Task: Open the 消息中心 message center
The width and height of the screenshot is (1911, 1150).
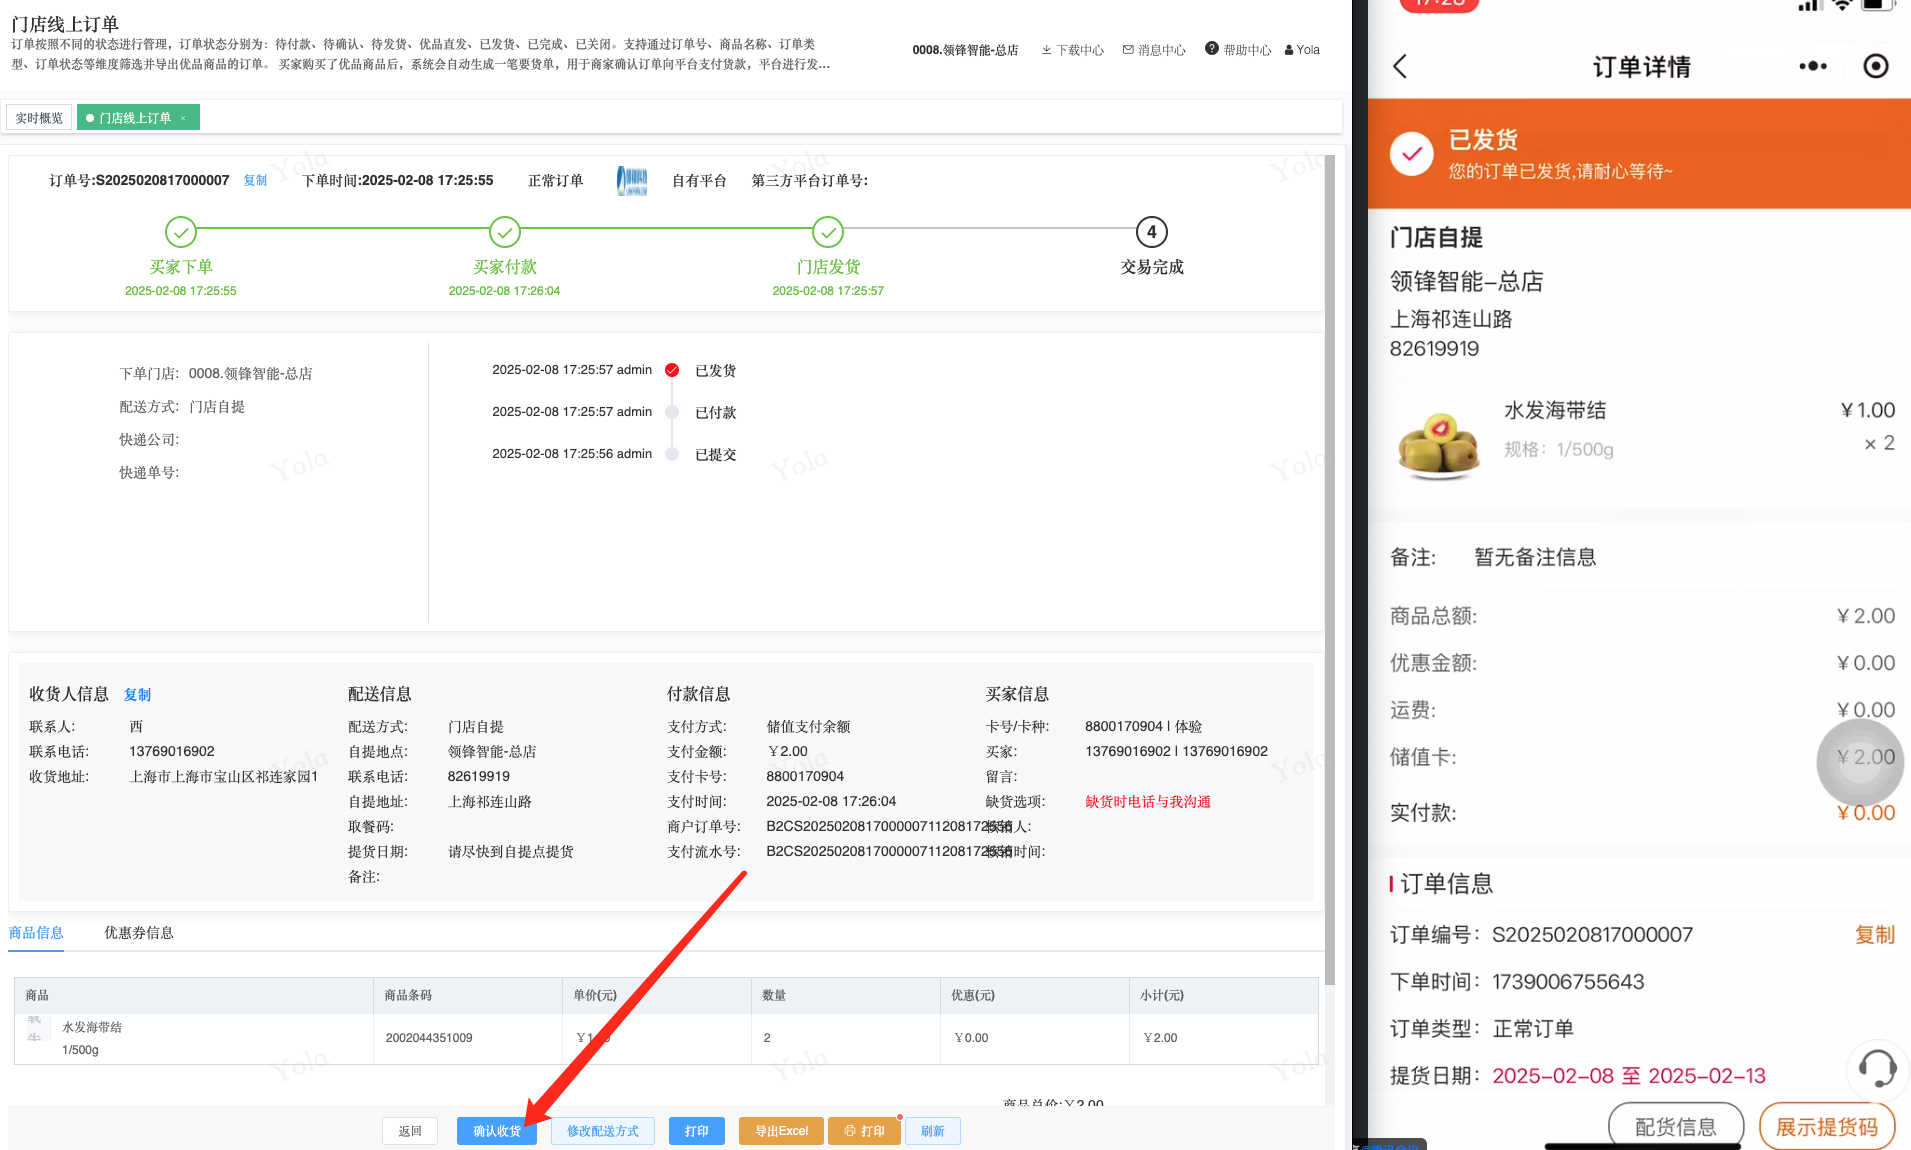Action: (1154, 50)
